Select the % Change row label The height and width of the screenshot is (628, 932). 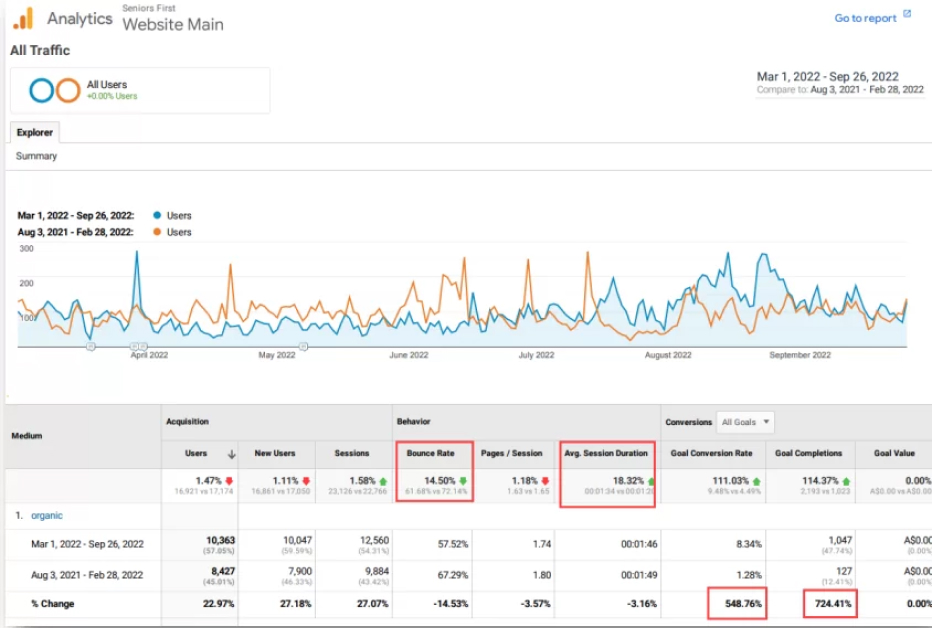(x=53, y=604)
